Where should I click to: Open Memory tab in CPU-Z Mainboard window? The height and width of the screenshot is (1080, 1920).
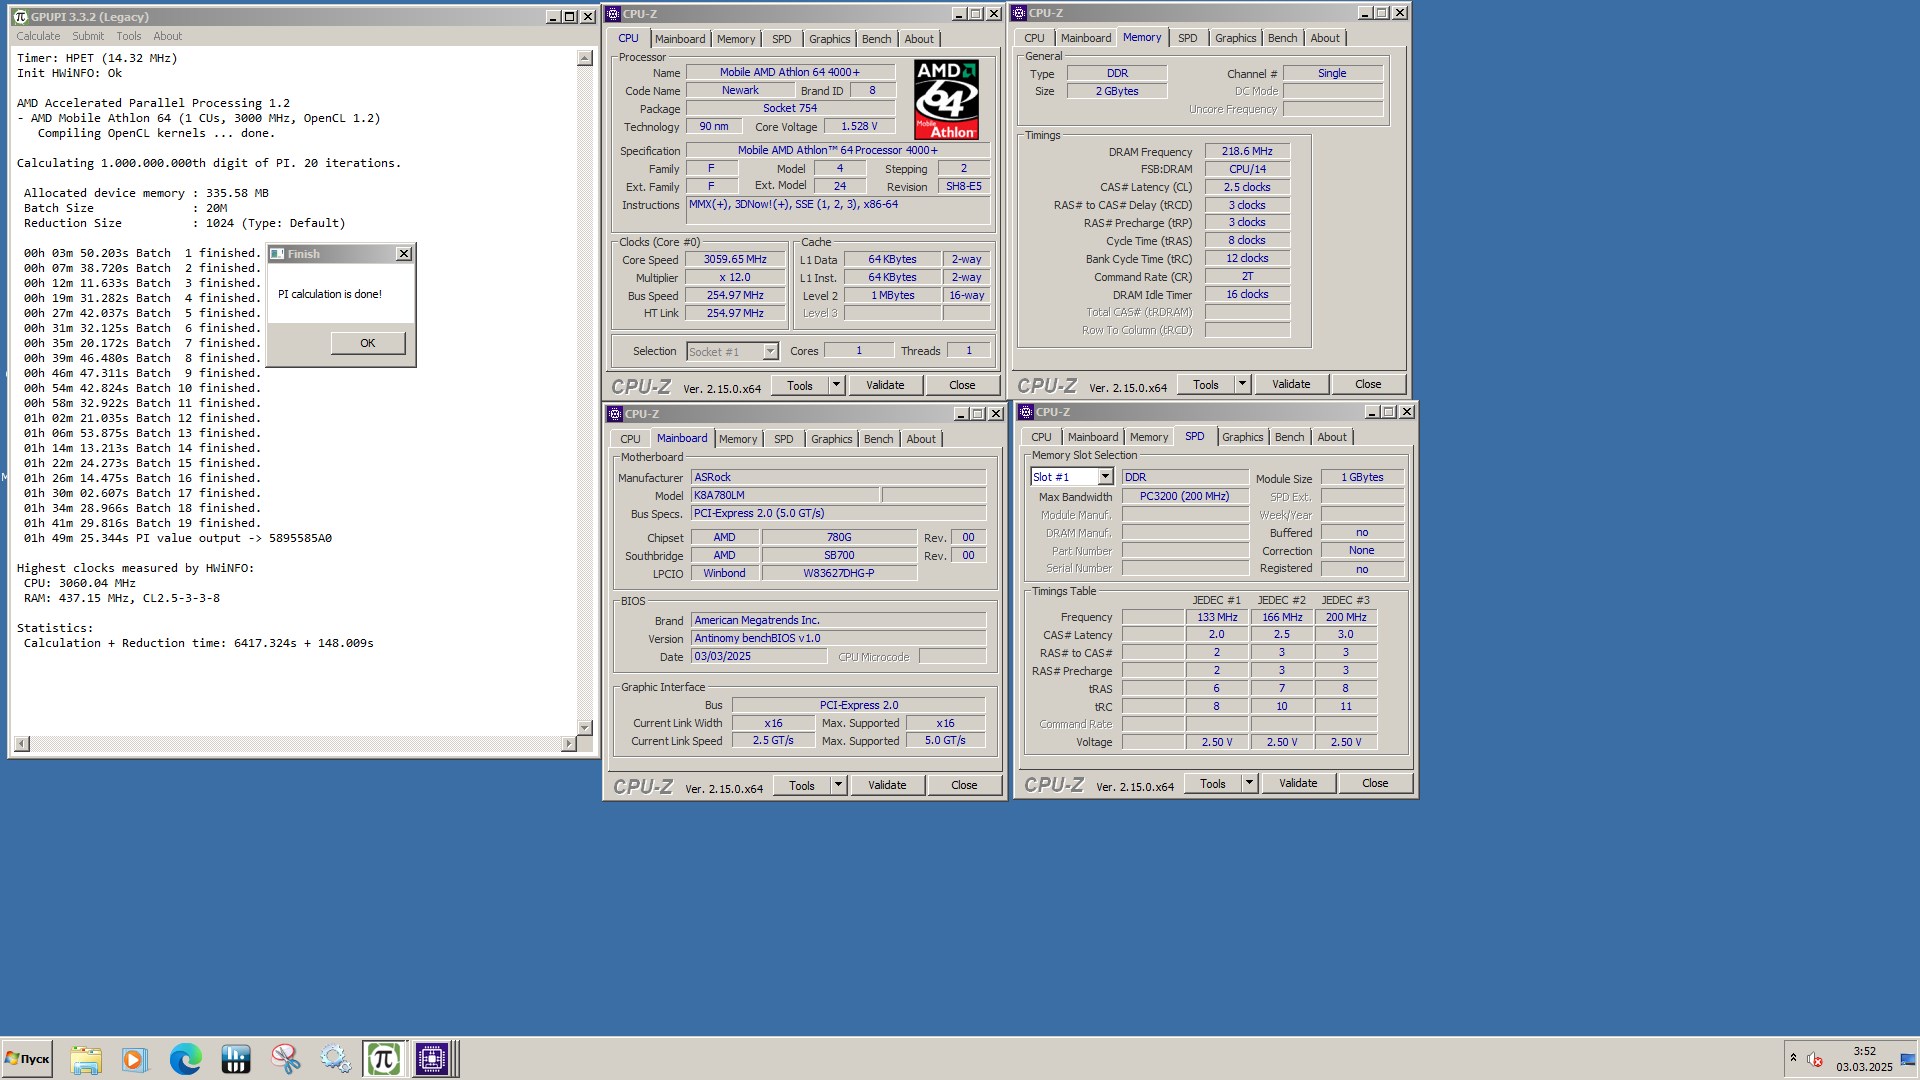click(x=738, y=439)
